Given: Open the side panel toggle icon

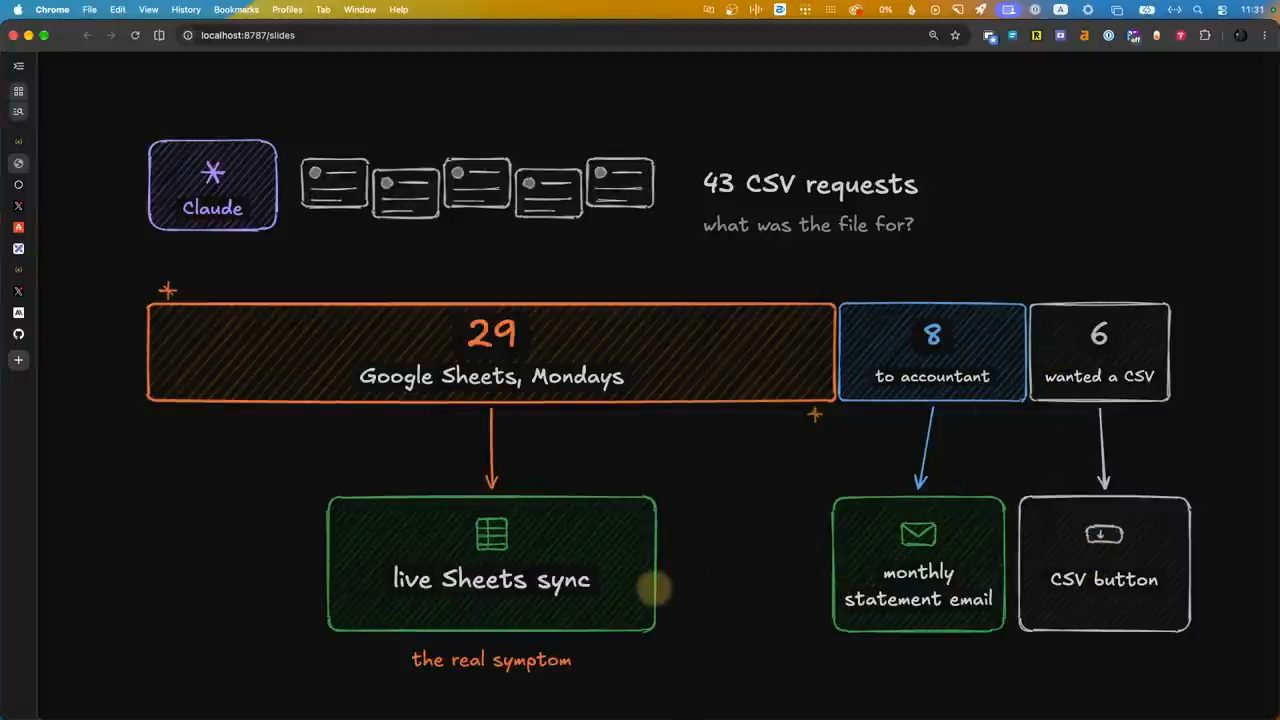Looking at the screenshot, I should [x=159, y=35].
